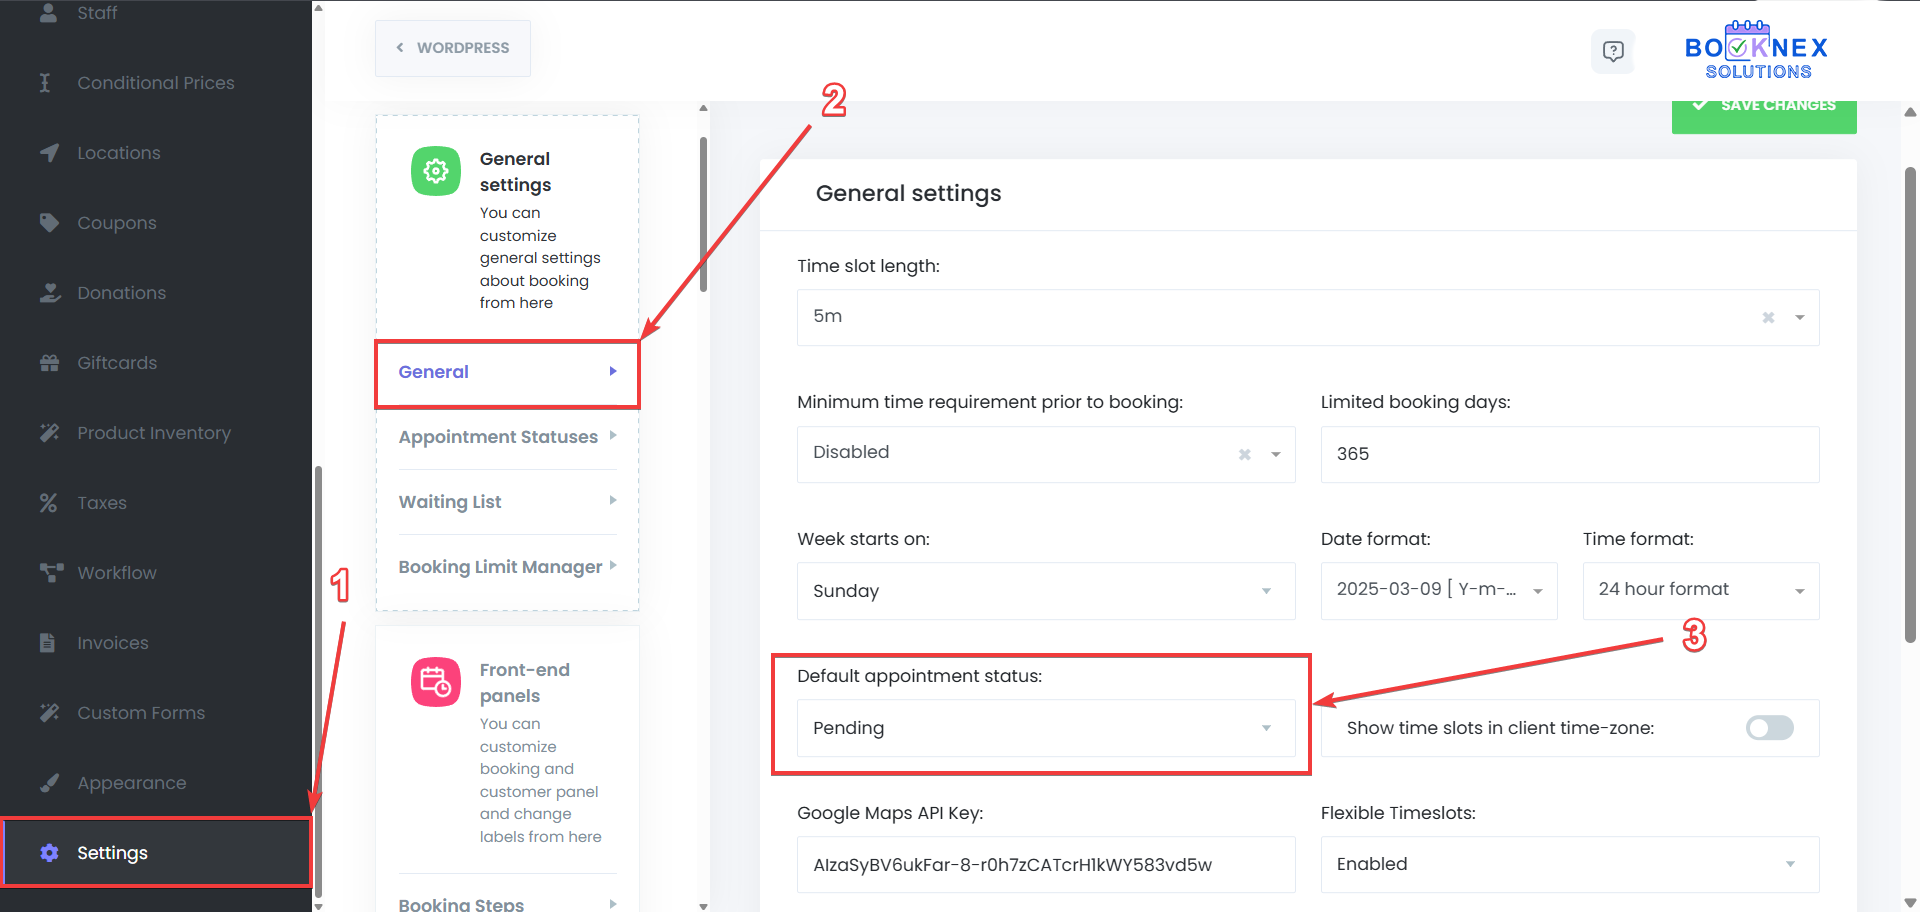Click the Limited booking days input field
This screenshot has width=1920, height=912.
(1569, 454)
